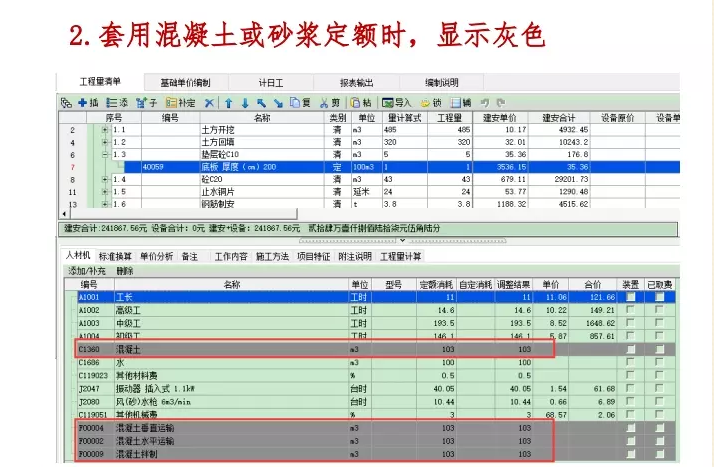This screenshot has height=467, width=714.
Task: Check 装置 box for J2047 振动器 row
Action: click(x=629, y=389)
